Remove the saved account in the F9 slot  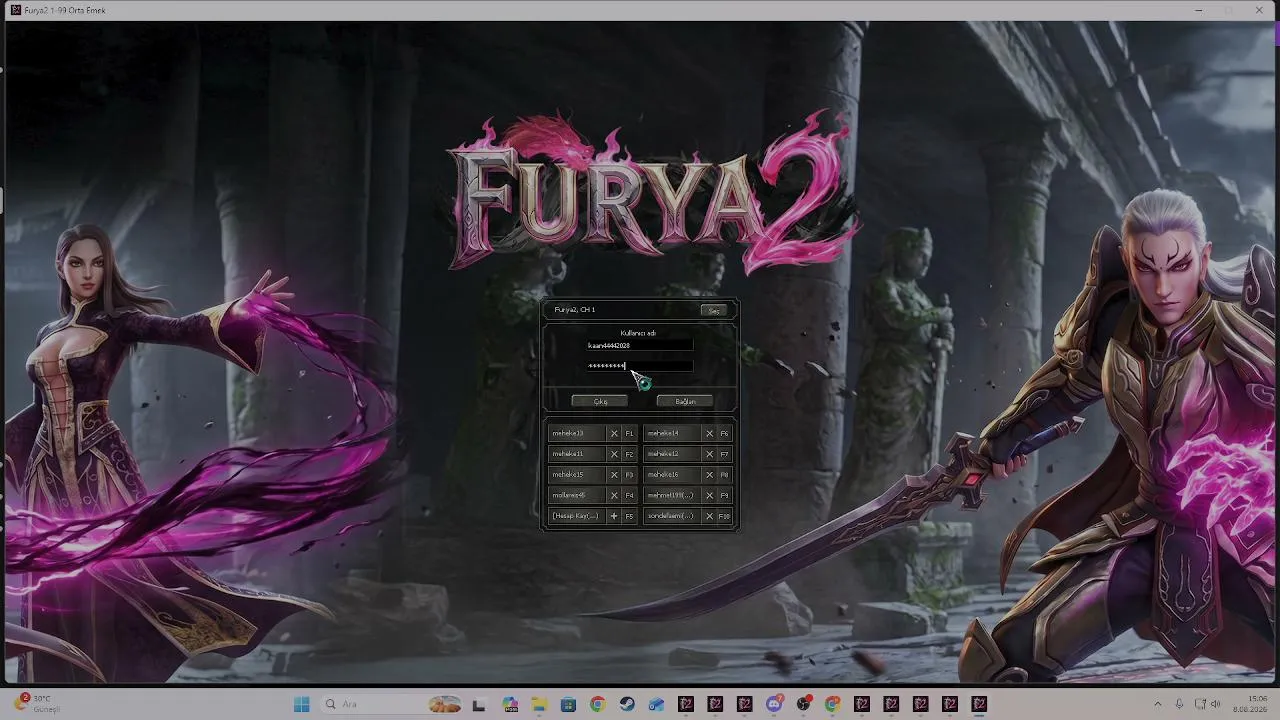click(709, 496)
